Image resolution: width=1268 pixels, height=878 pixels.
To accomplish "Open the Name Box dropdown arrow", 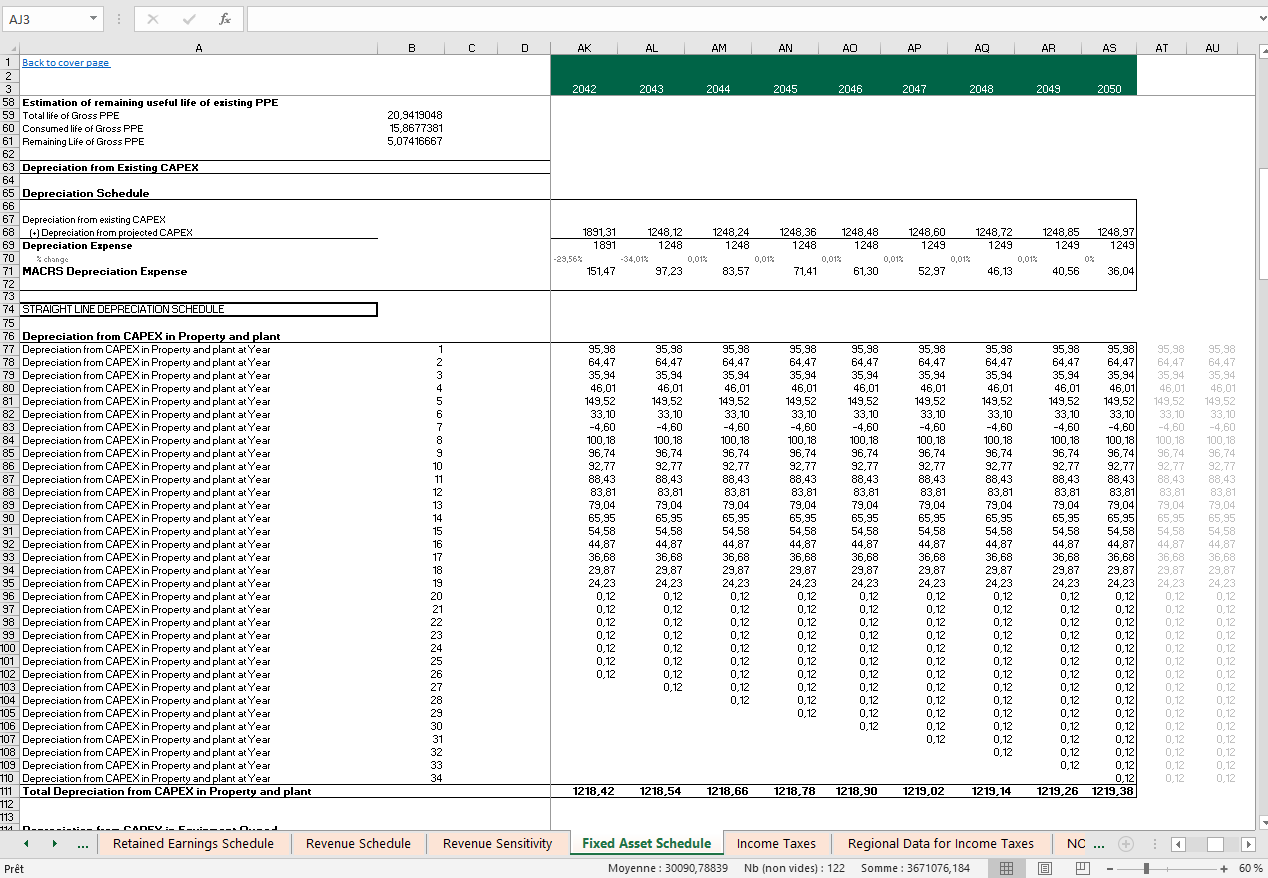I will point(93,19).
